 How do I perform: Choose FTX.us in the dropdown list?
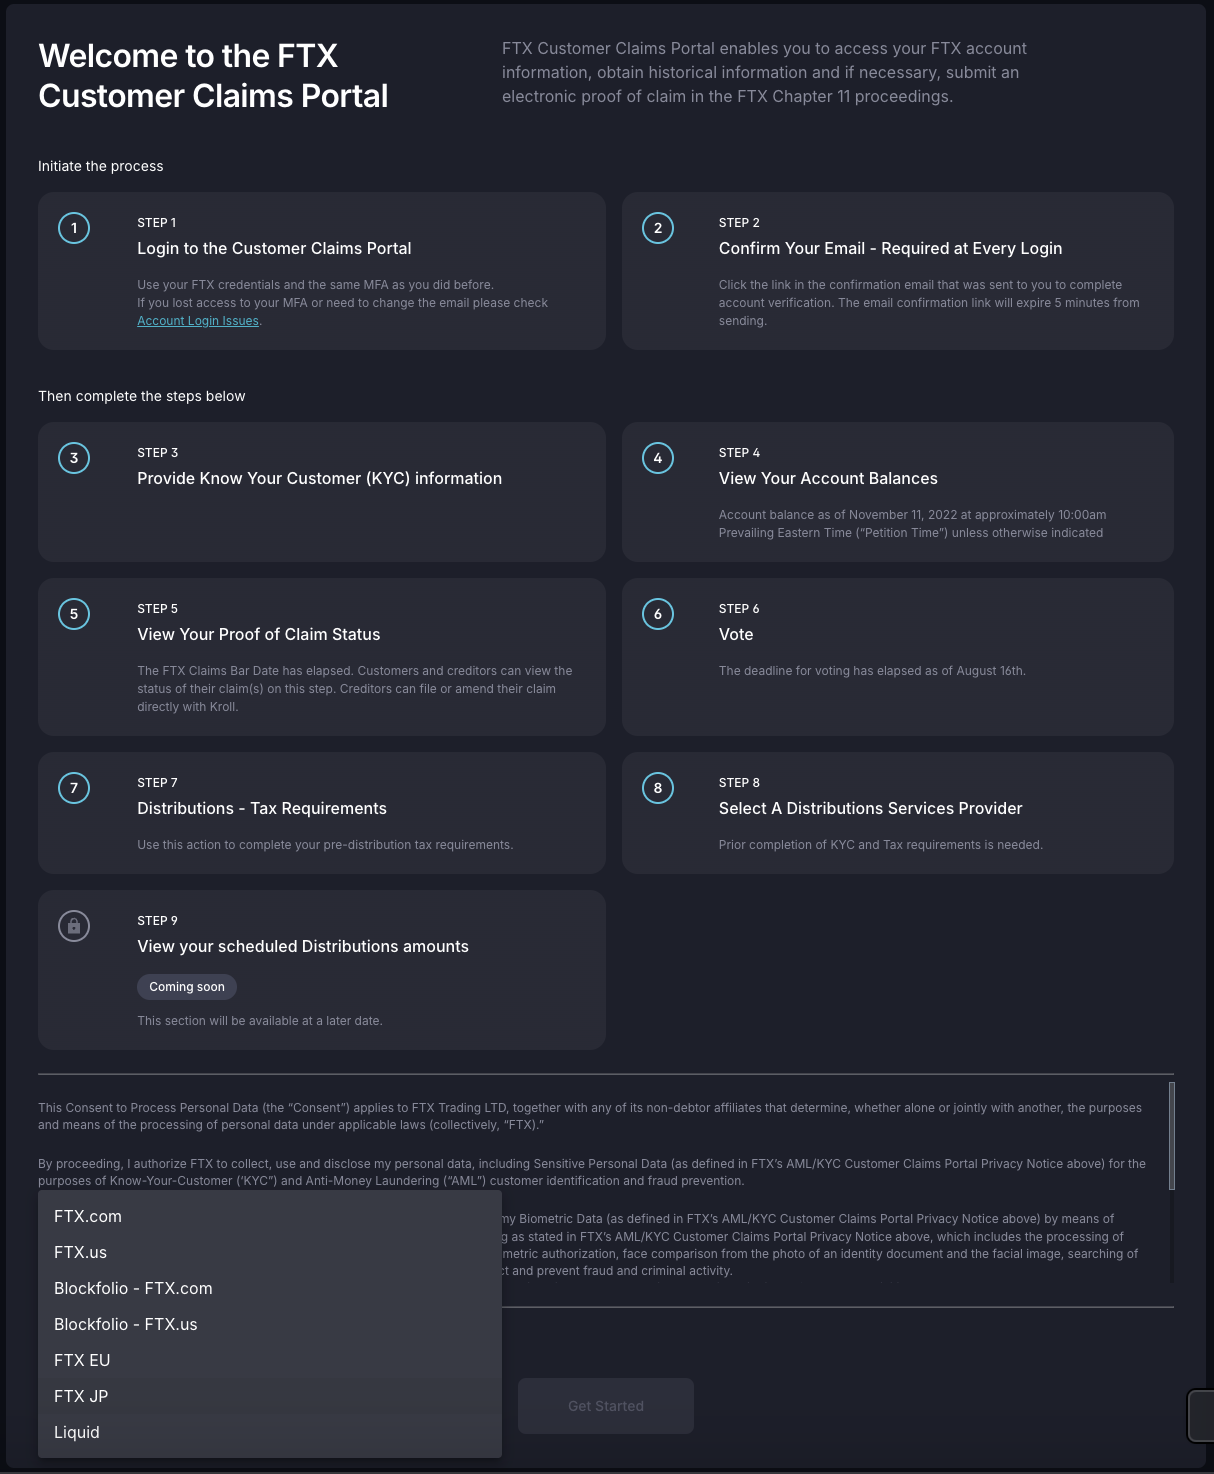tap(80, 1252)
